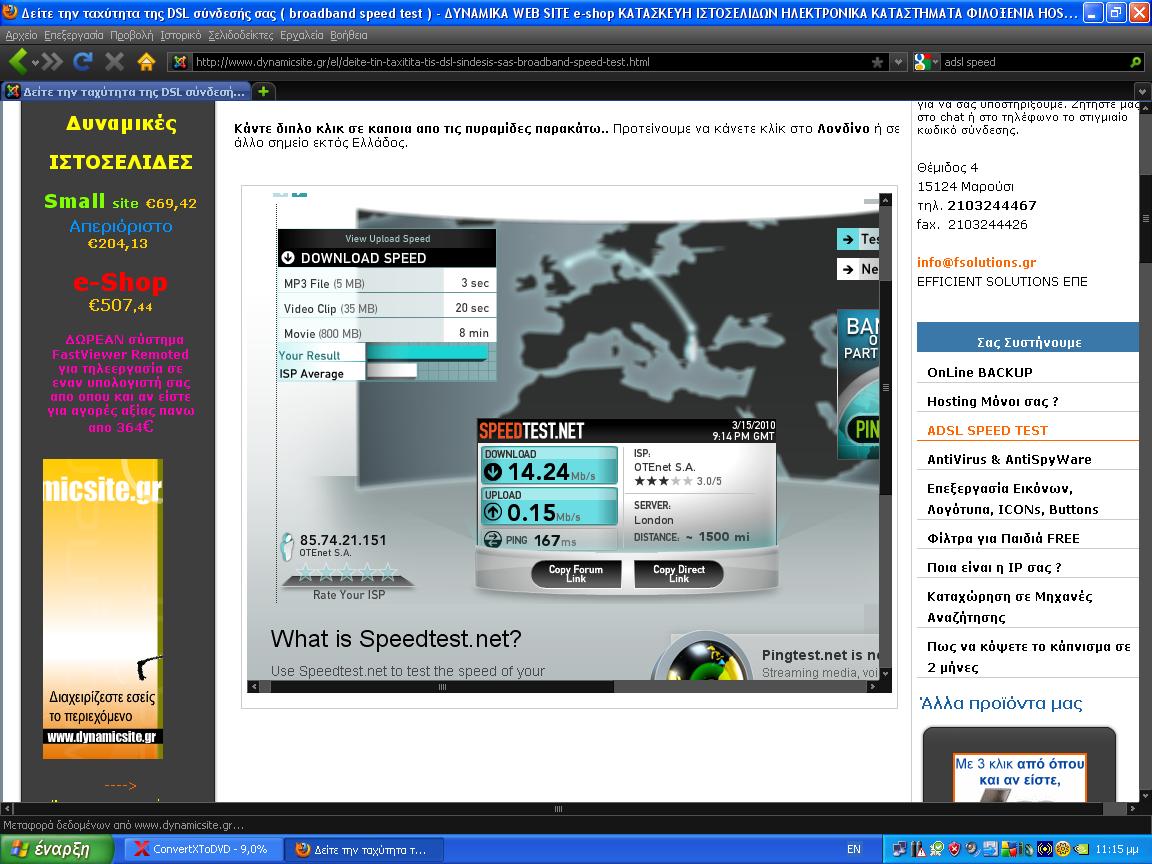The height and width of the screenshot is (864, 1152).
Task: Select the DSL speed test browser tab
Action: click(x=126, y=91)
